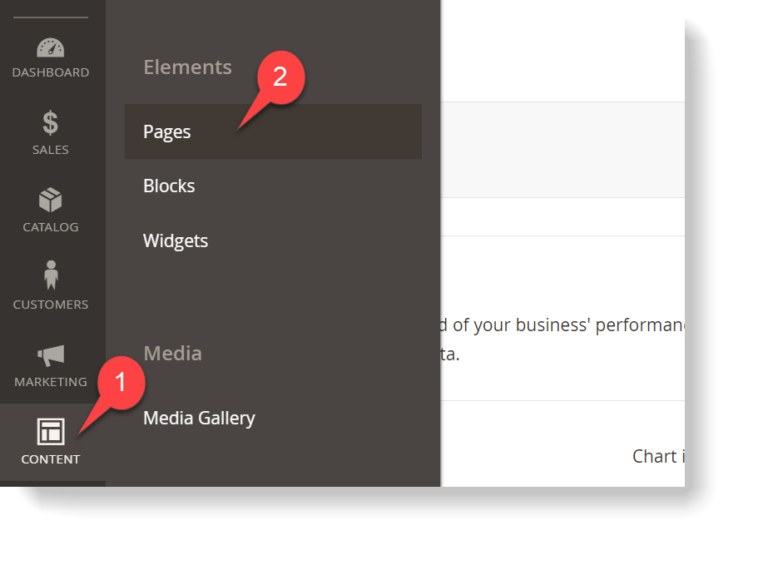Click the Media section heading
The image size is (768, 570).
tap(172, 353)
